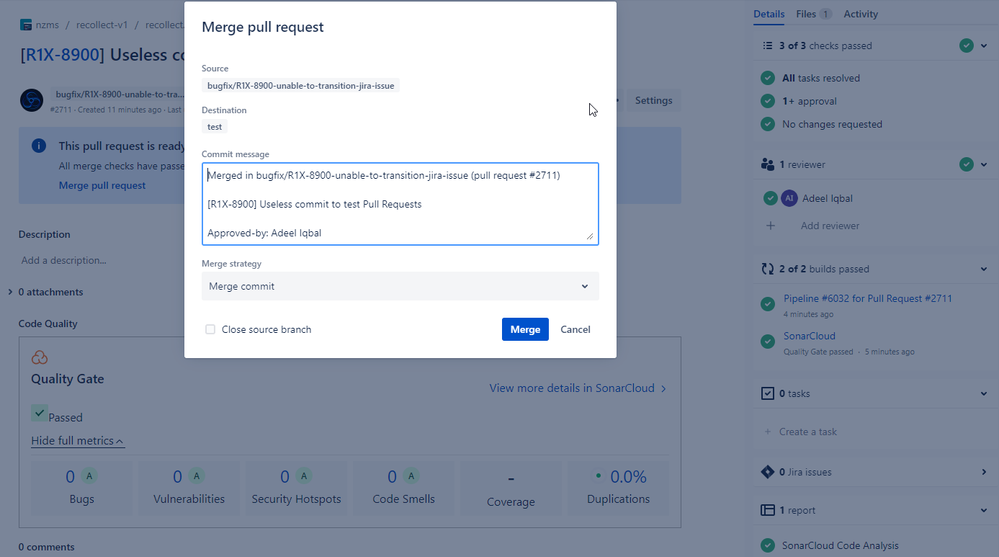
Task: Click the recollect-v1 breadcrumb link
Action: click(102, 25)
